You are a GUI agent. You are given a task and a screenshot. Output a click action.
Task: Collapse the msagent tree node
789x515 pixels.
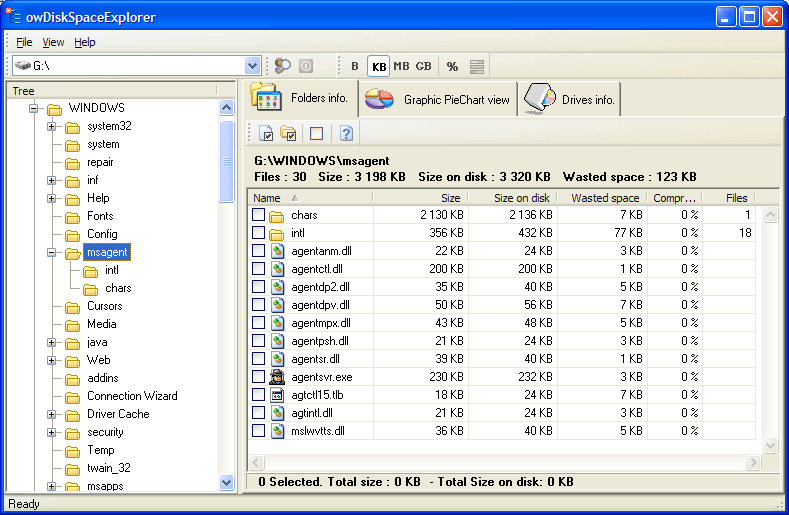(51, 252)
